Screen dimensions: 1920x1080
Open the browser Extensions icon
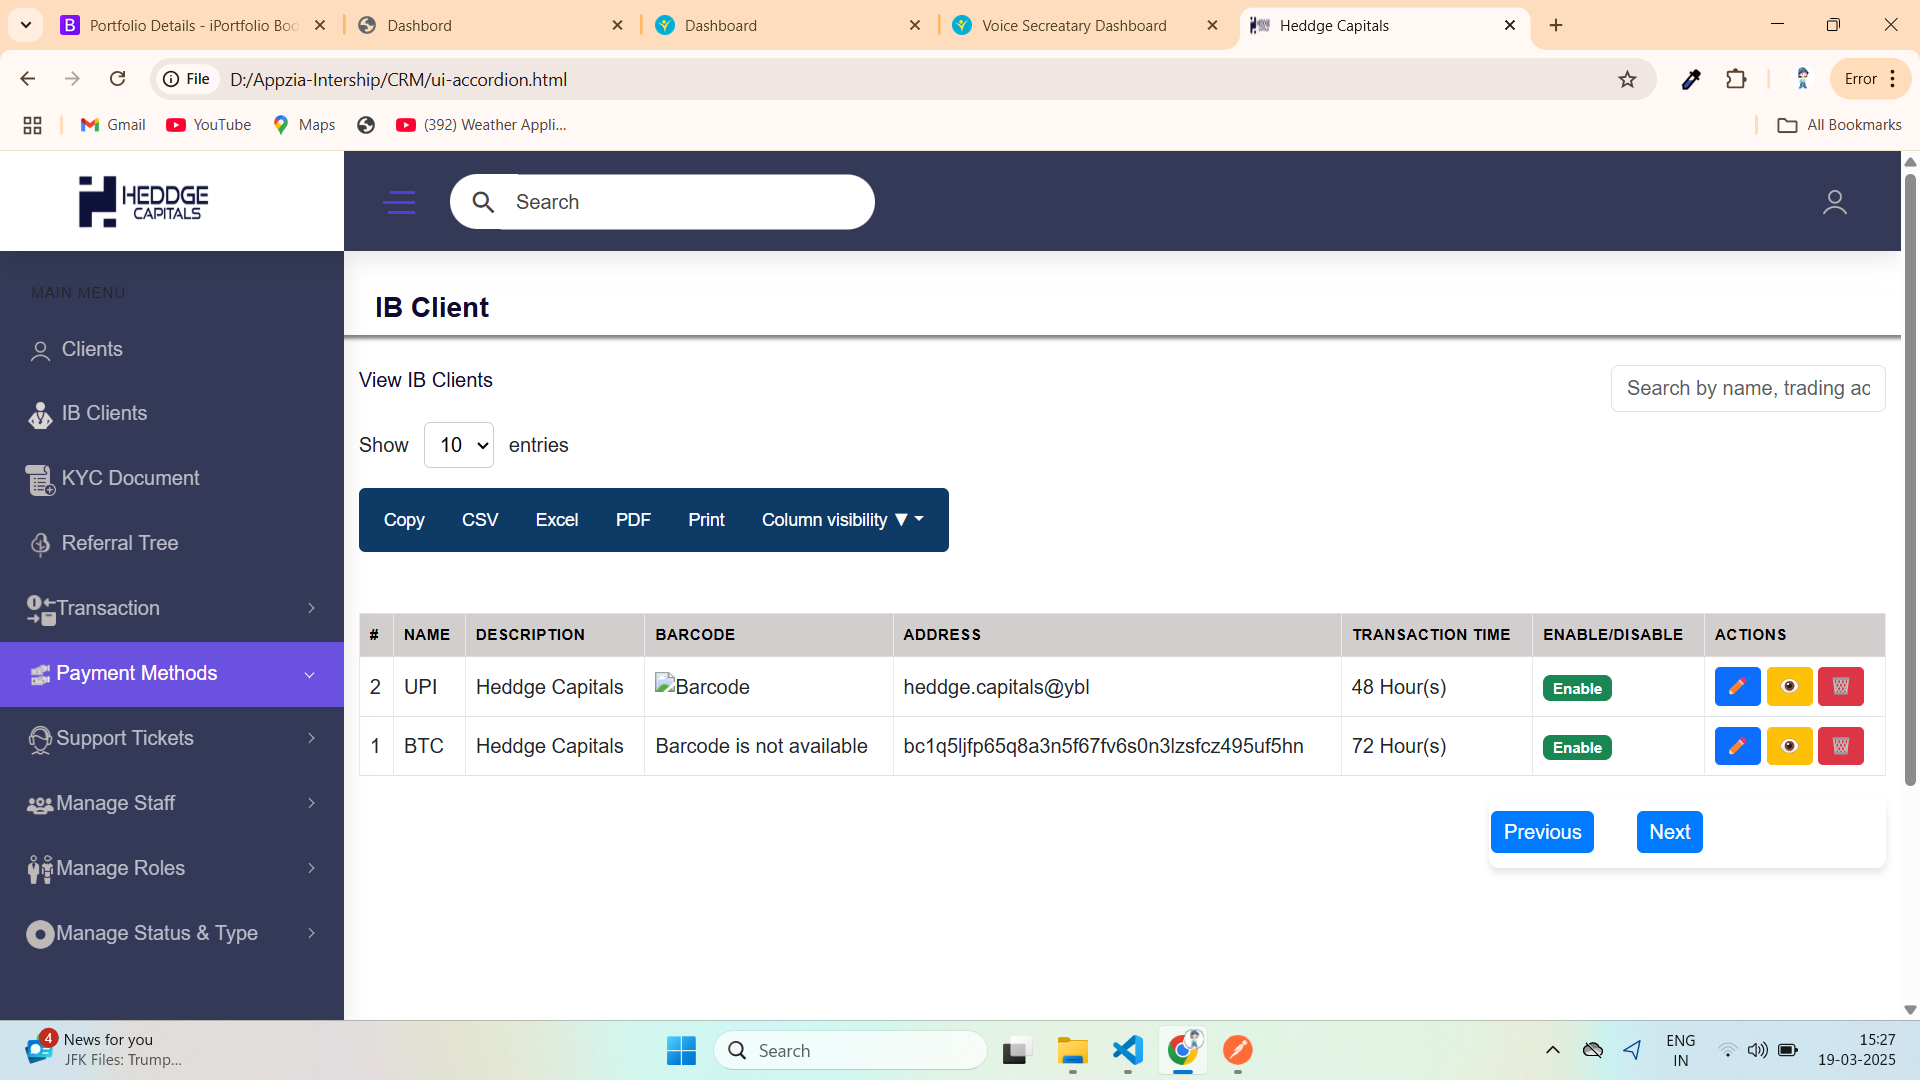[x=1736, y=79]
